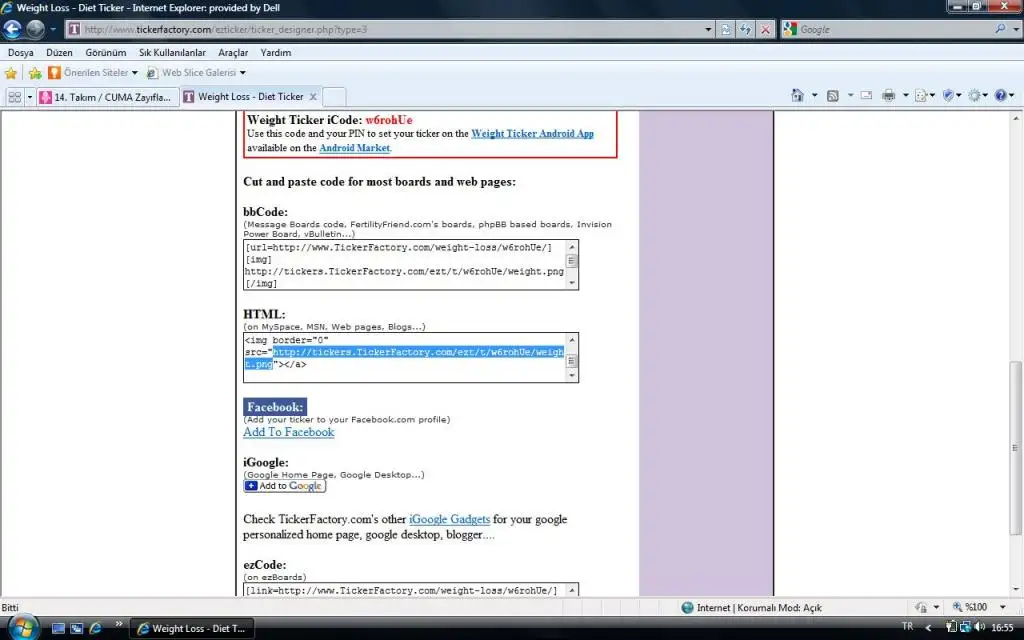
Task: Click the search magnifier icon
Action: pos(1000,29)
